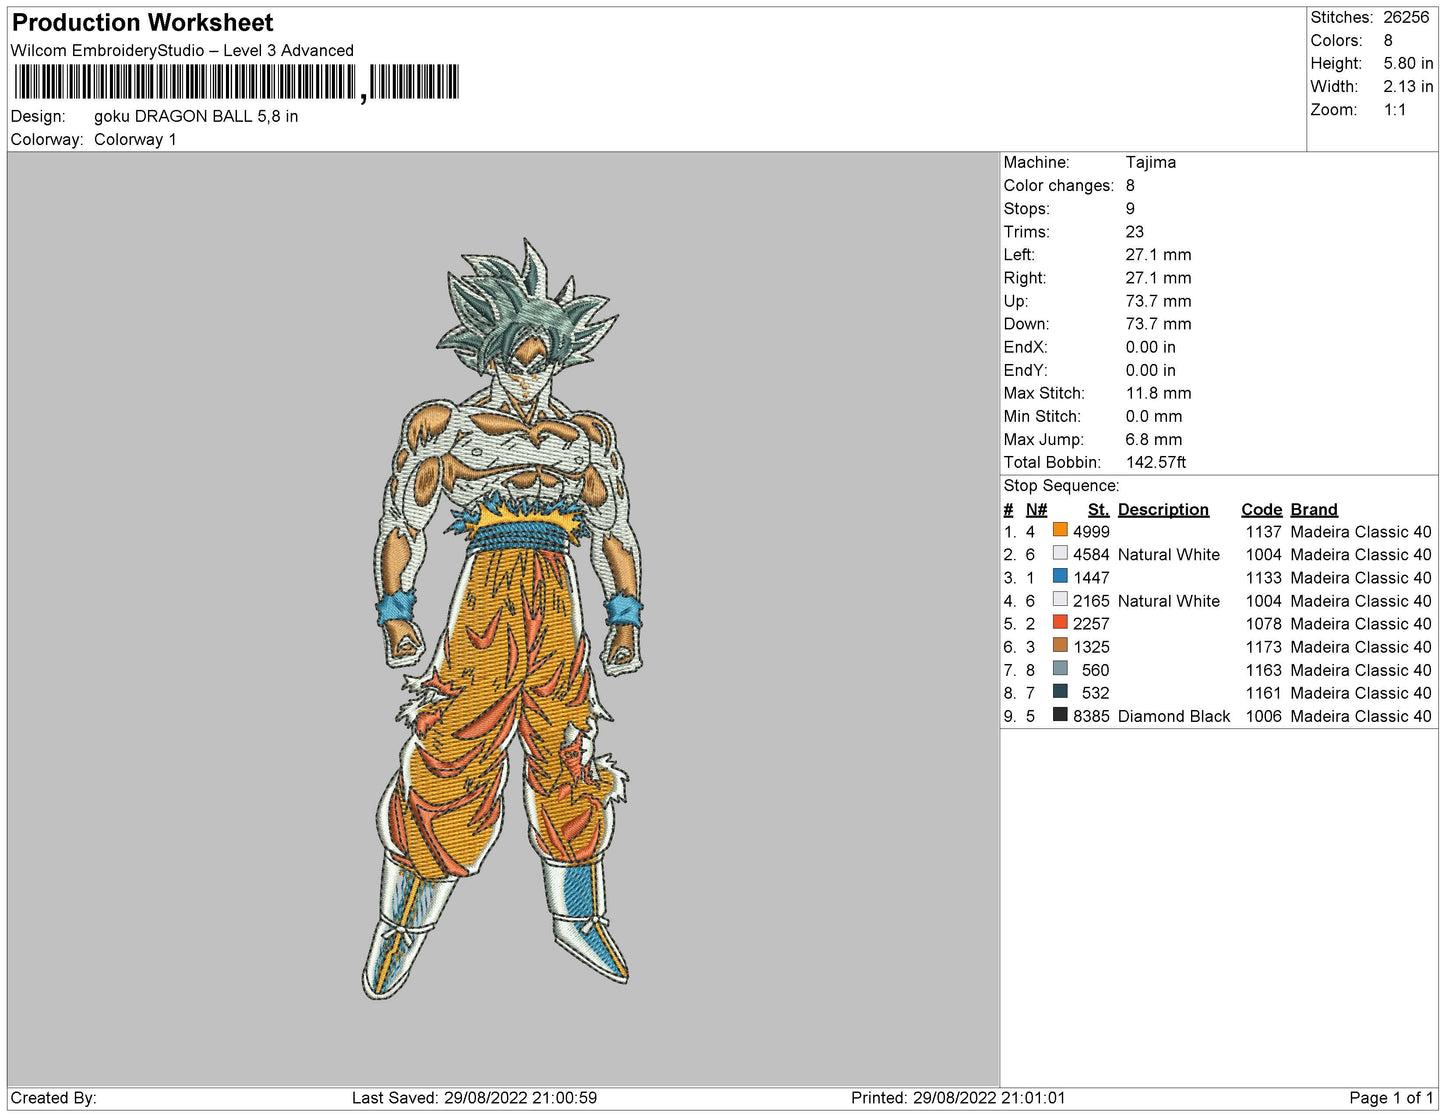Click the 'Diamond Black' description
The width and height of the screenshot is (1445, 1117).
(x=1174, y=716)
